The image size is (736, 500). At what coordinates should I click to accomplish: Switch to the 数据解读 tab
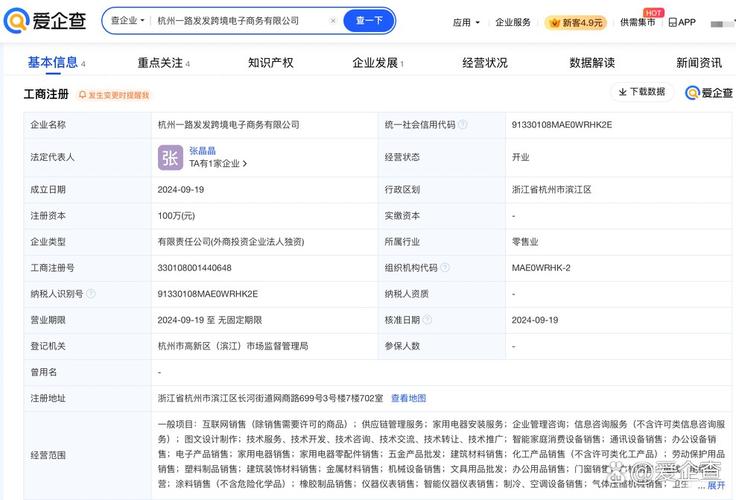(592, 62)
